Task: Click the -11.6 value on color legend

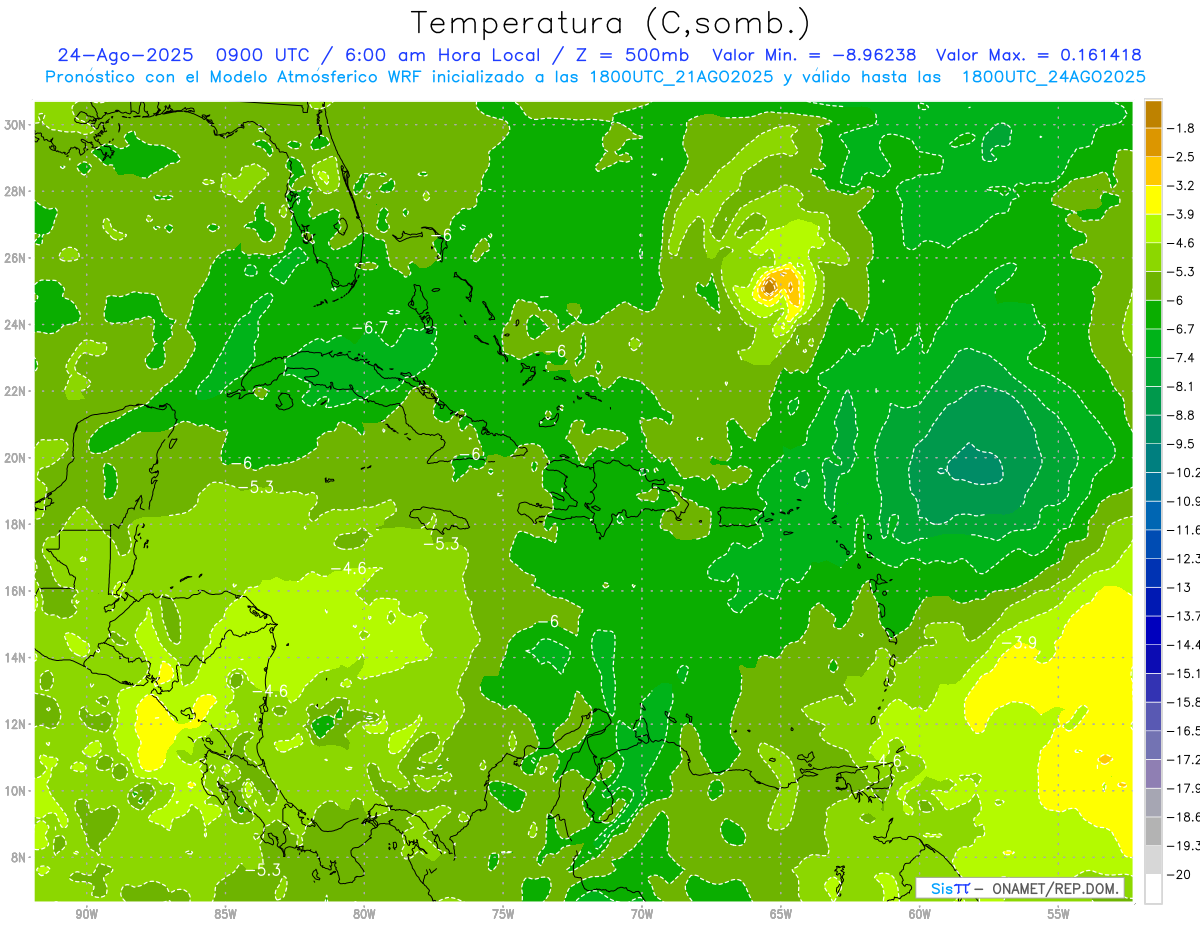Action: (x=1184, y=529)
